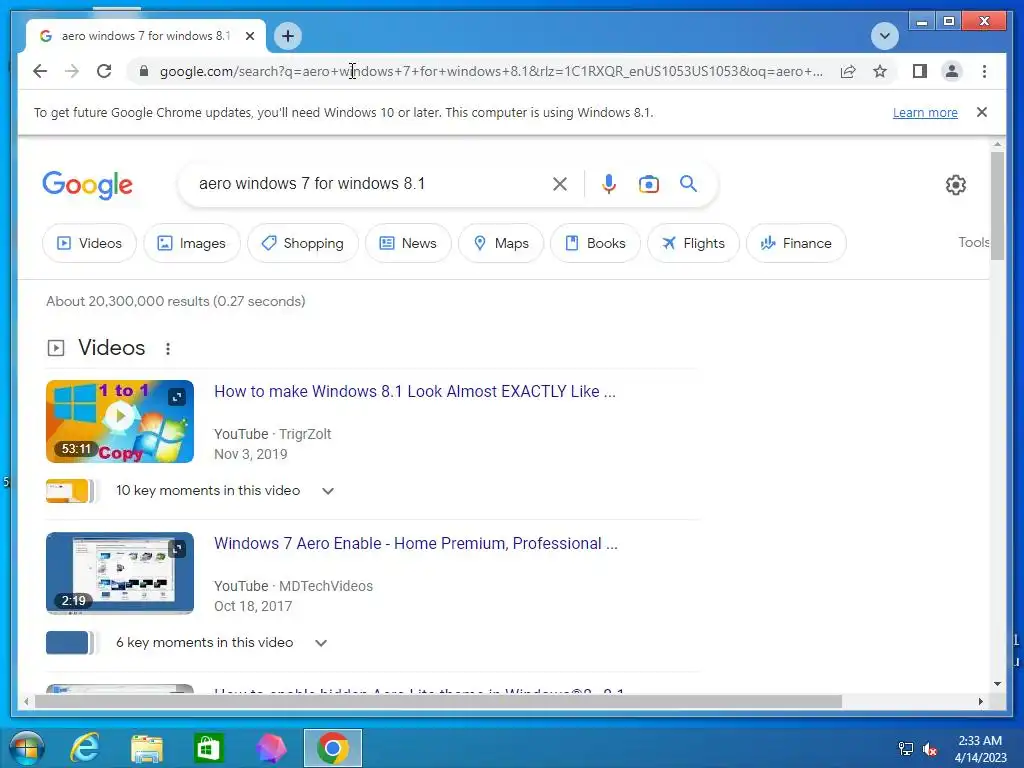Open 'Windows 7 Aero Enable' result link

click(416, 543)
